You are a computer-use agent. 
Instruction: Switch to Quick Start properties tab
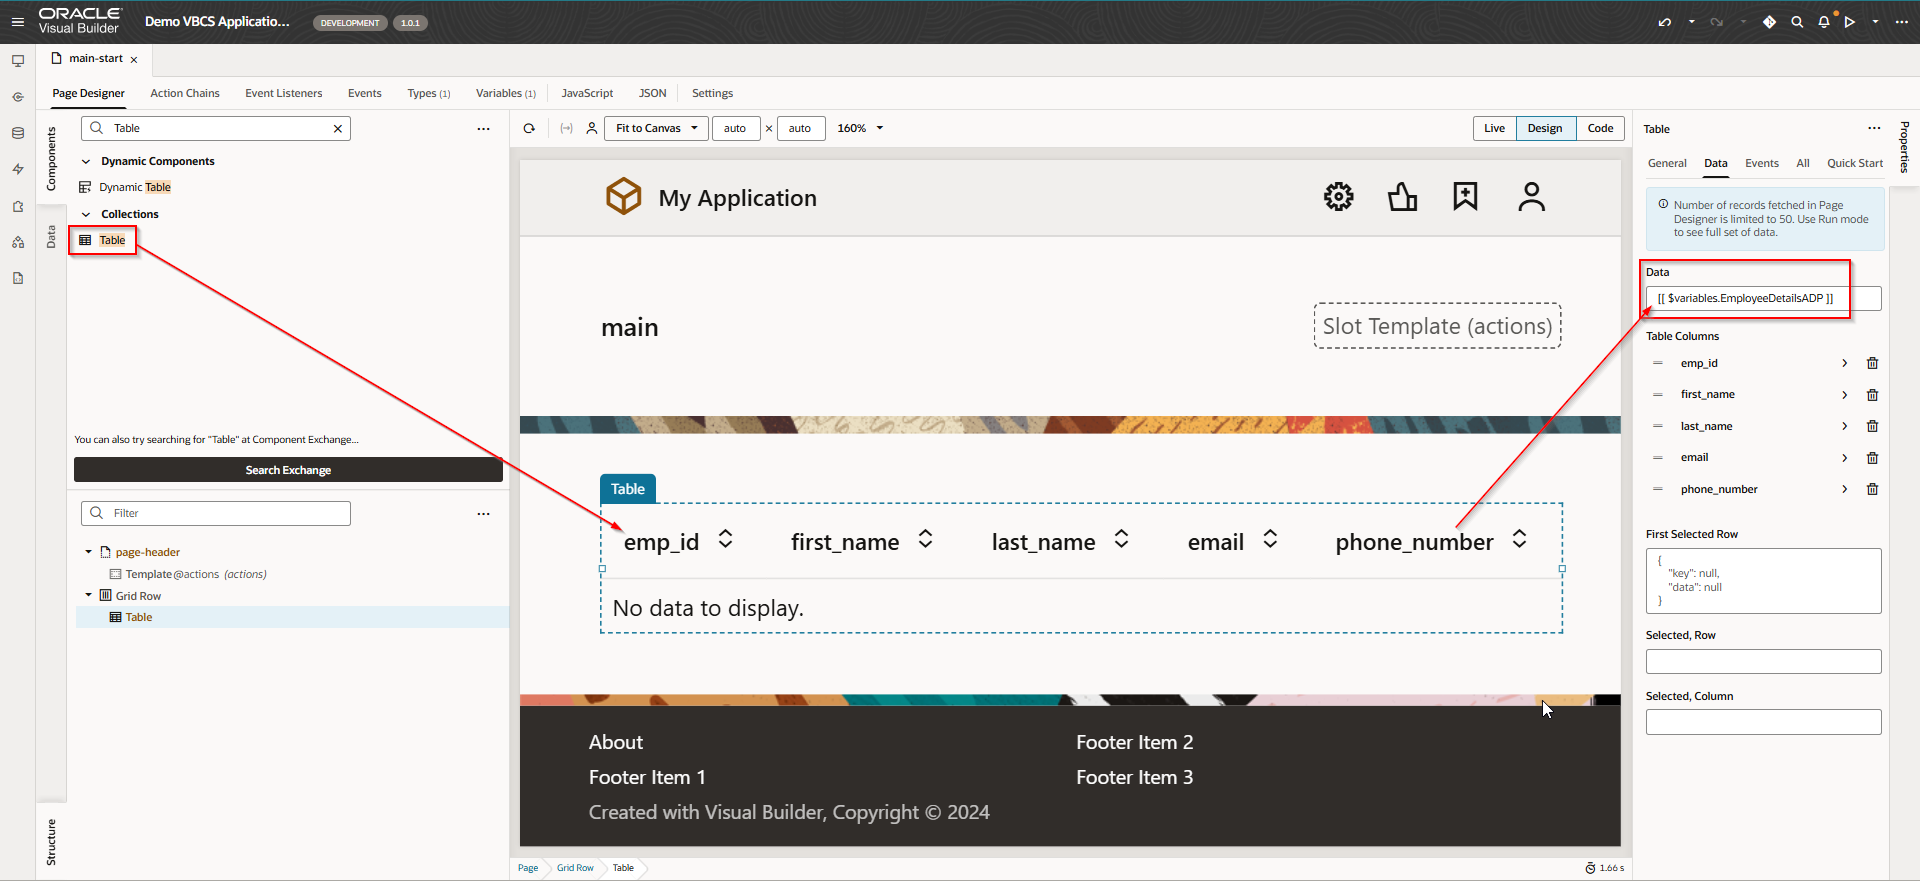point(1854,164)
